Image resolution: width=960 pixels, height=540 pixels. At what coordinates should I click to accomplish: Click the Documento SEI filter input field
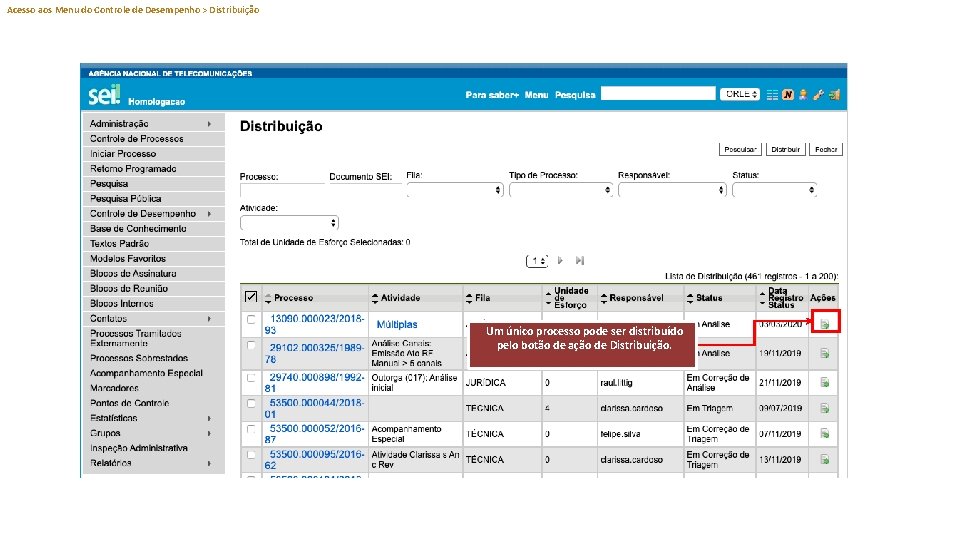click(365, 190)
